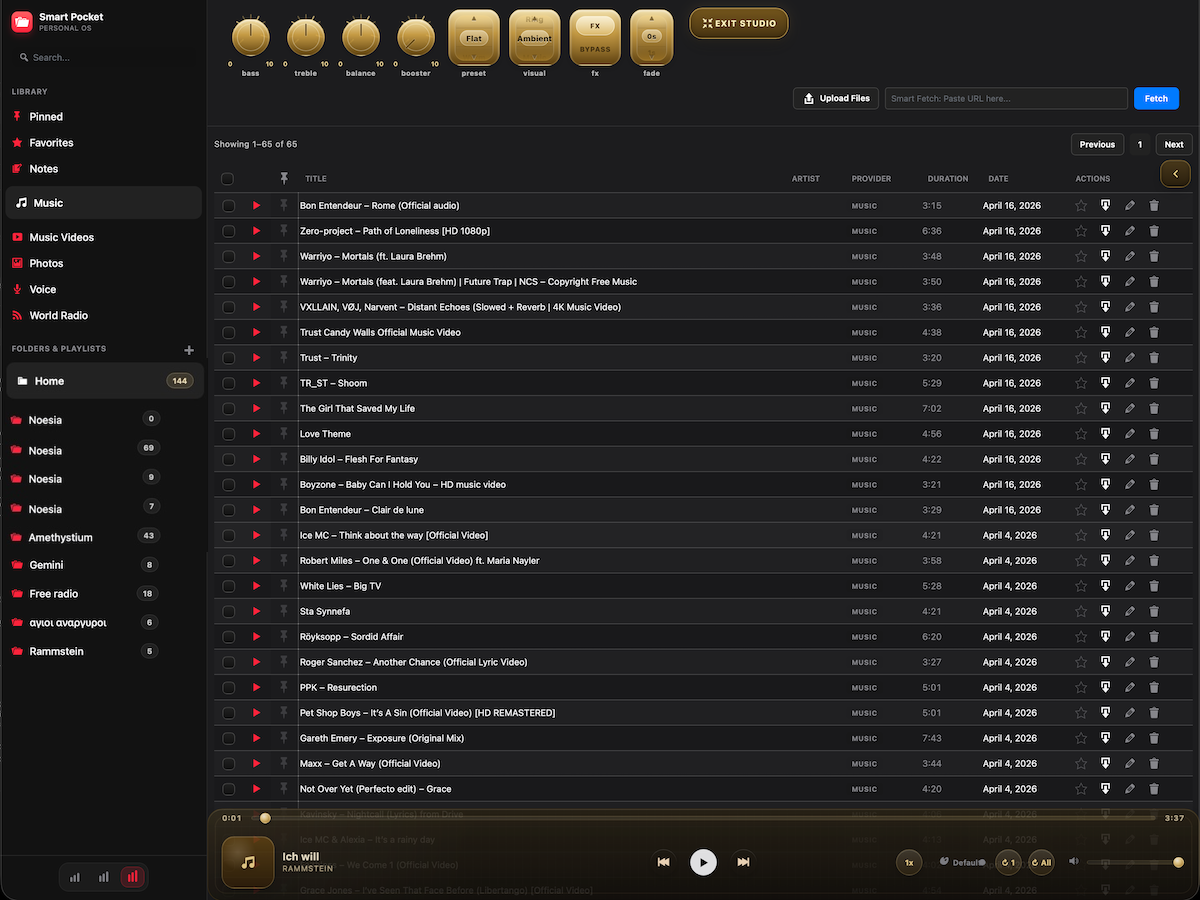Screen dimensions: 1200x900
Task: Pin the TR_ST – Shoom track
Action: pos(284,382)
